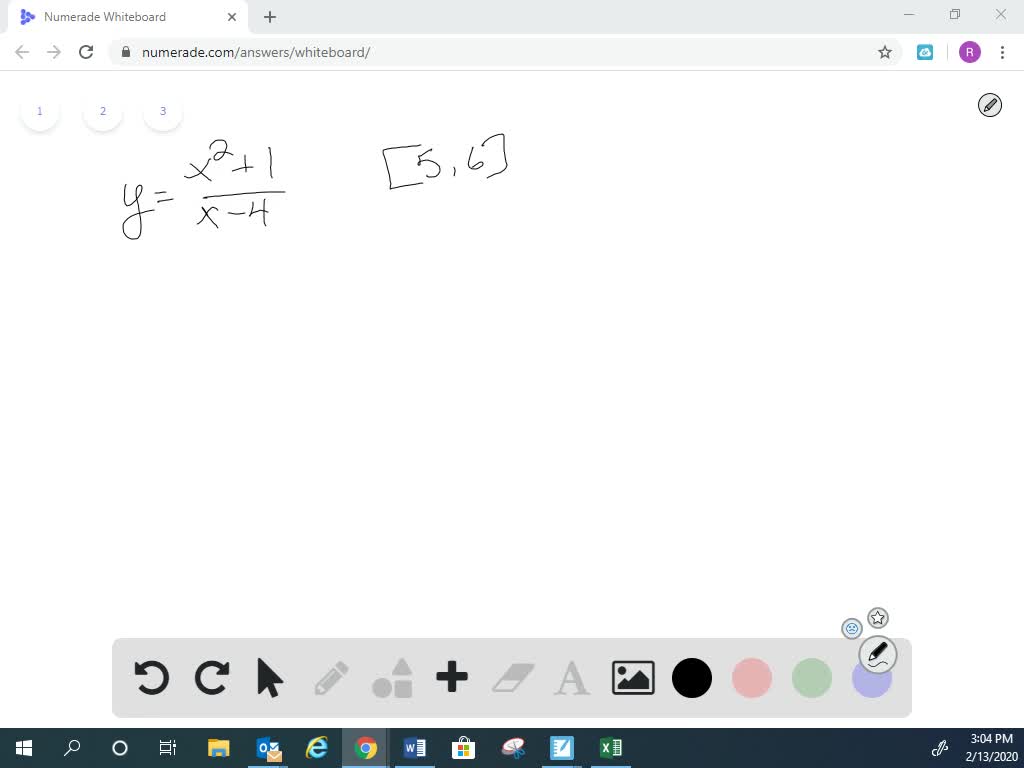Click the Redo arrow icon
The width and height of the screenshot is (1024, 768).
click(x=211, y=678)
